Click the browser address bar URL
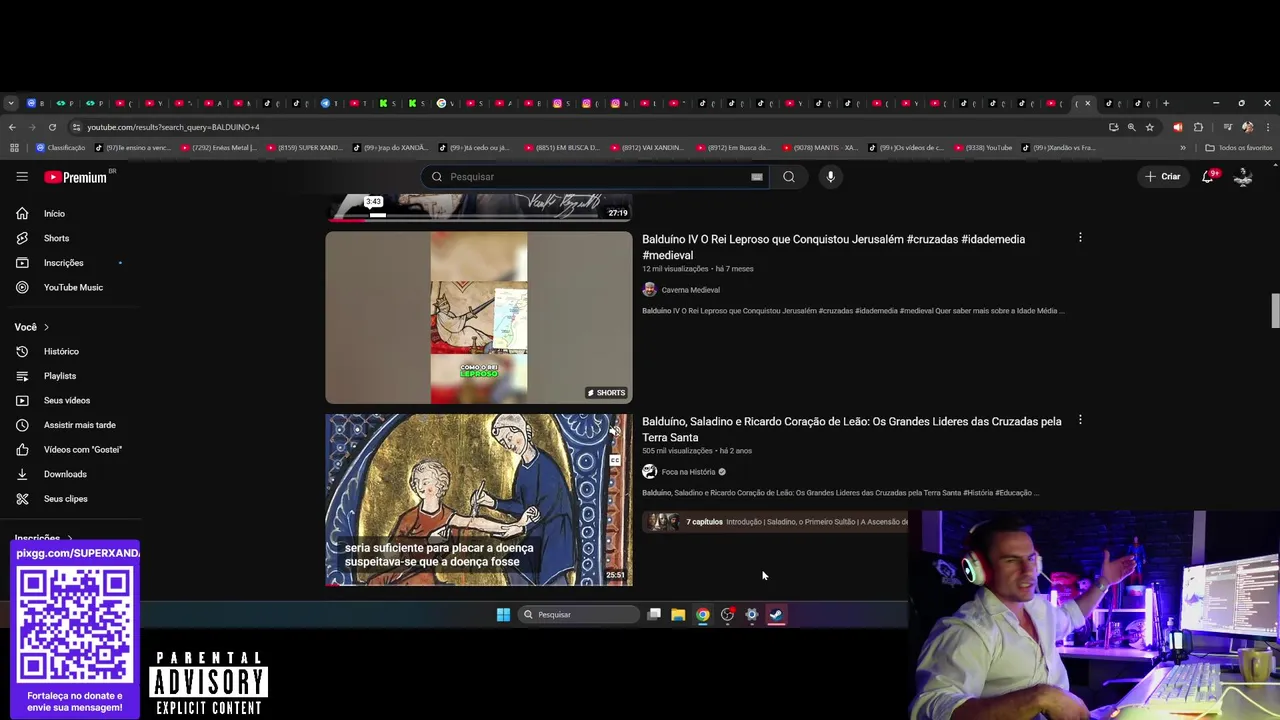 tap(173, 127)
